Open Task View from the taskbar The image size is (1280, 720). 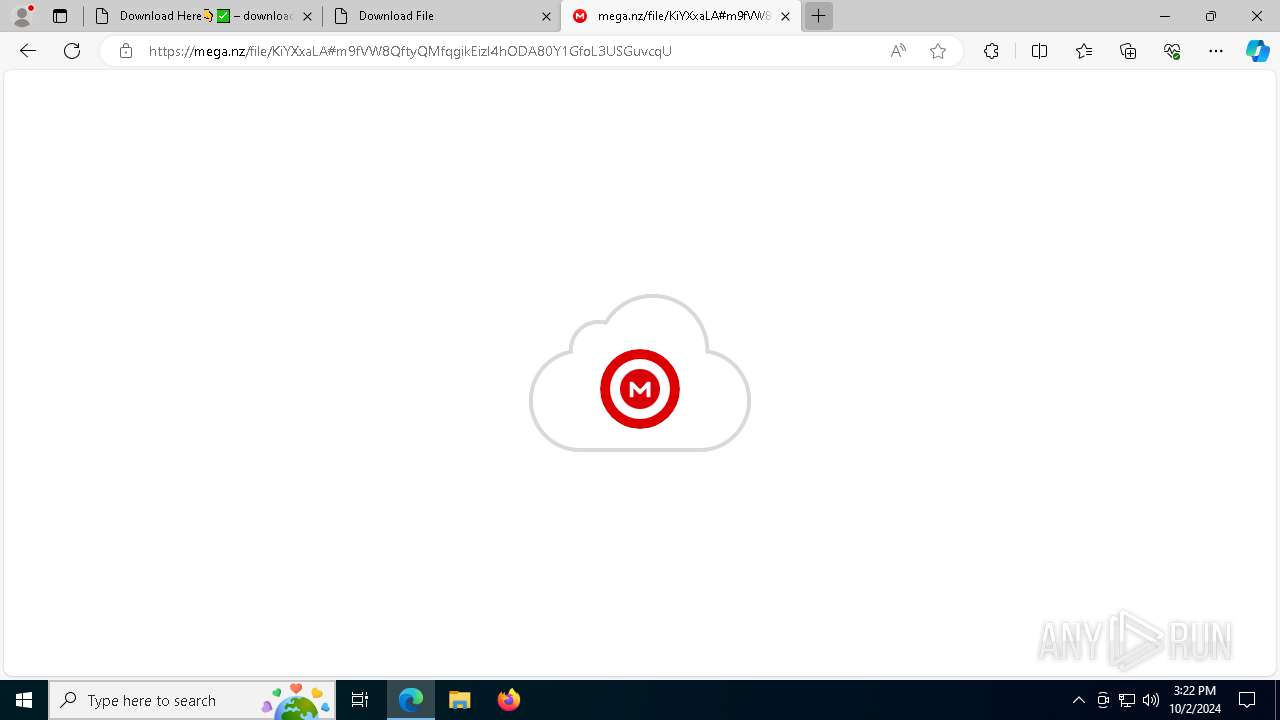tap(360, 700)
